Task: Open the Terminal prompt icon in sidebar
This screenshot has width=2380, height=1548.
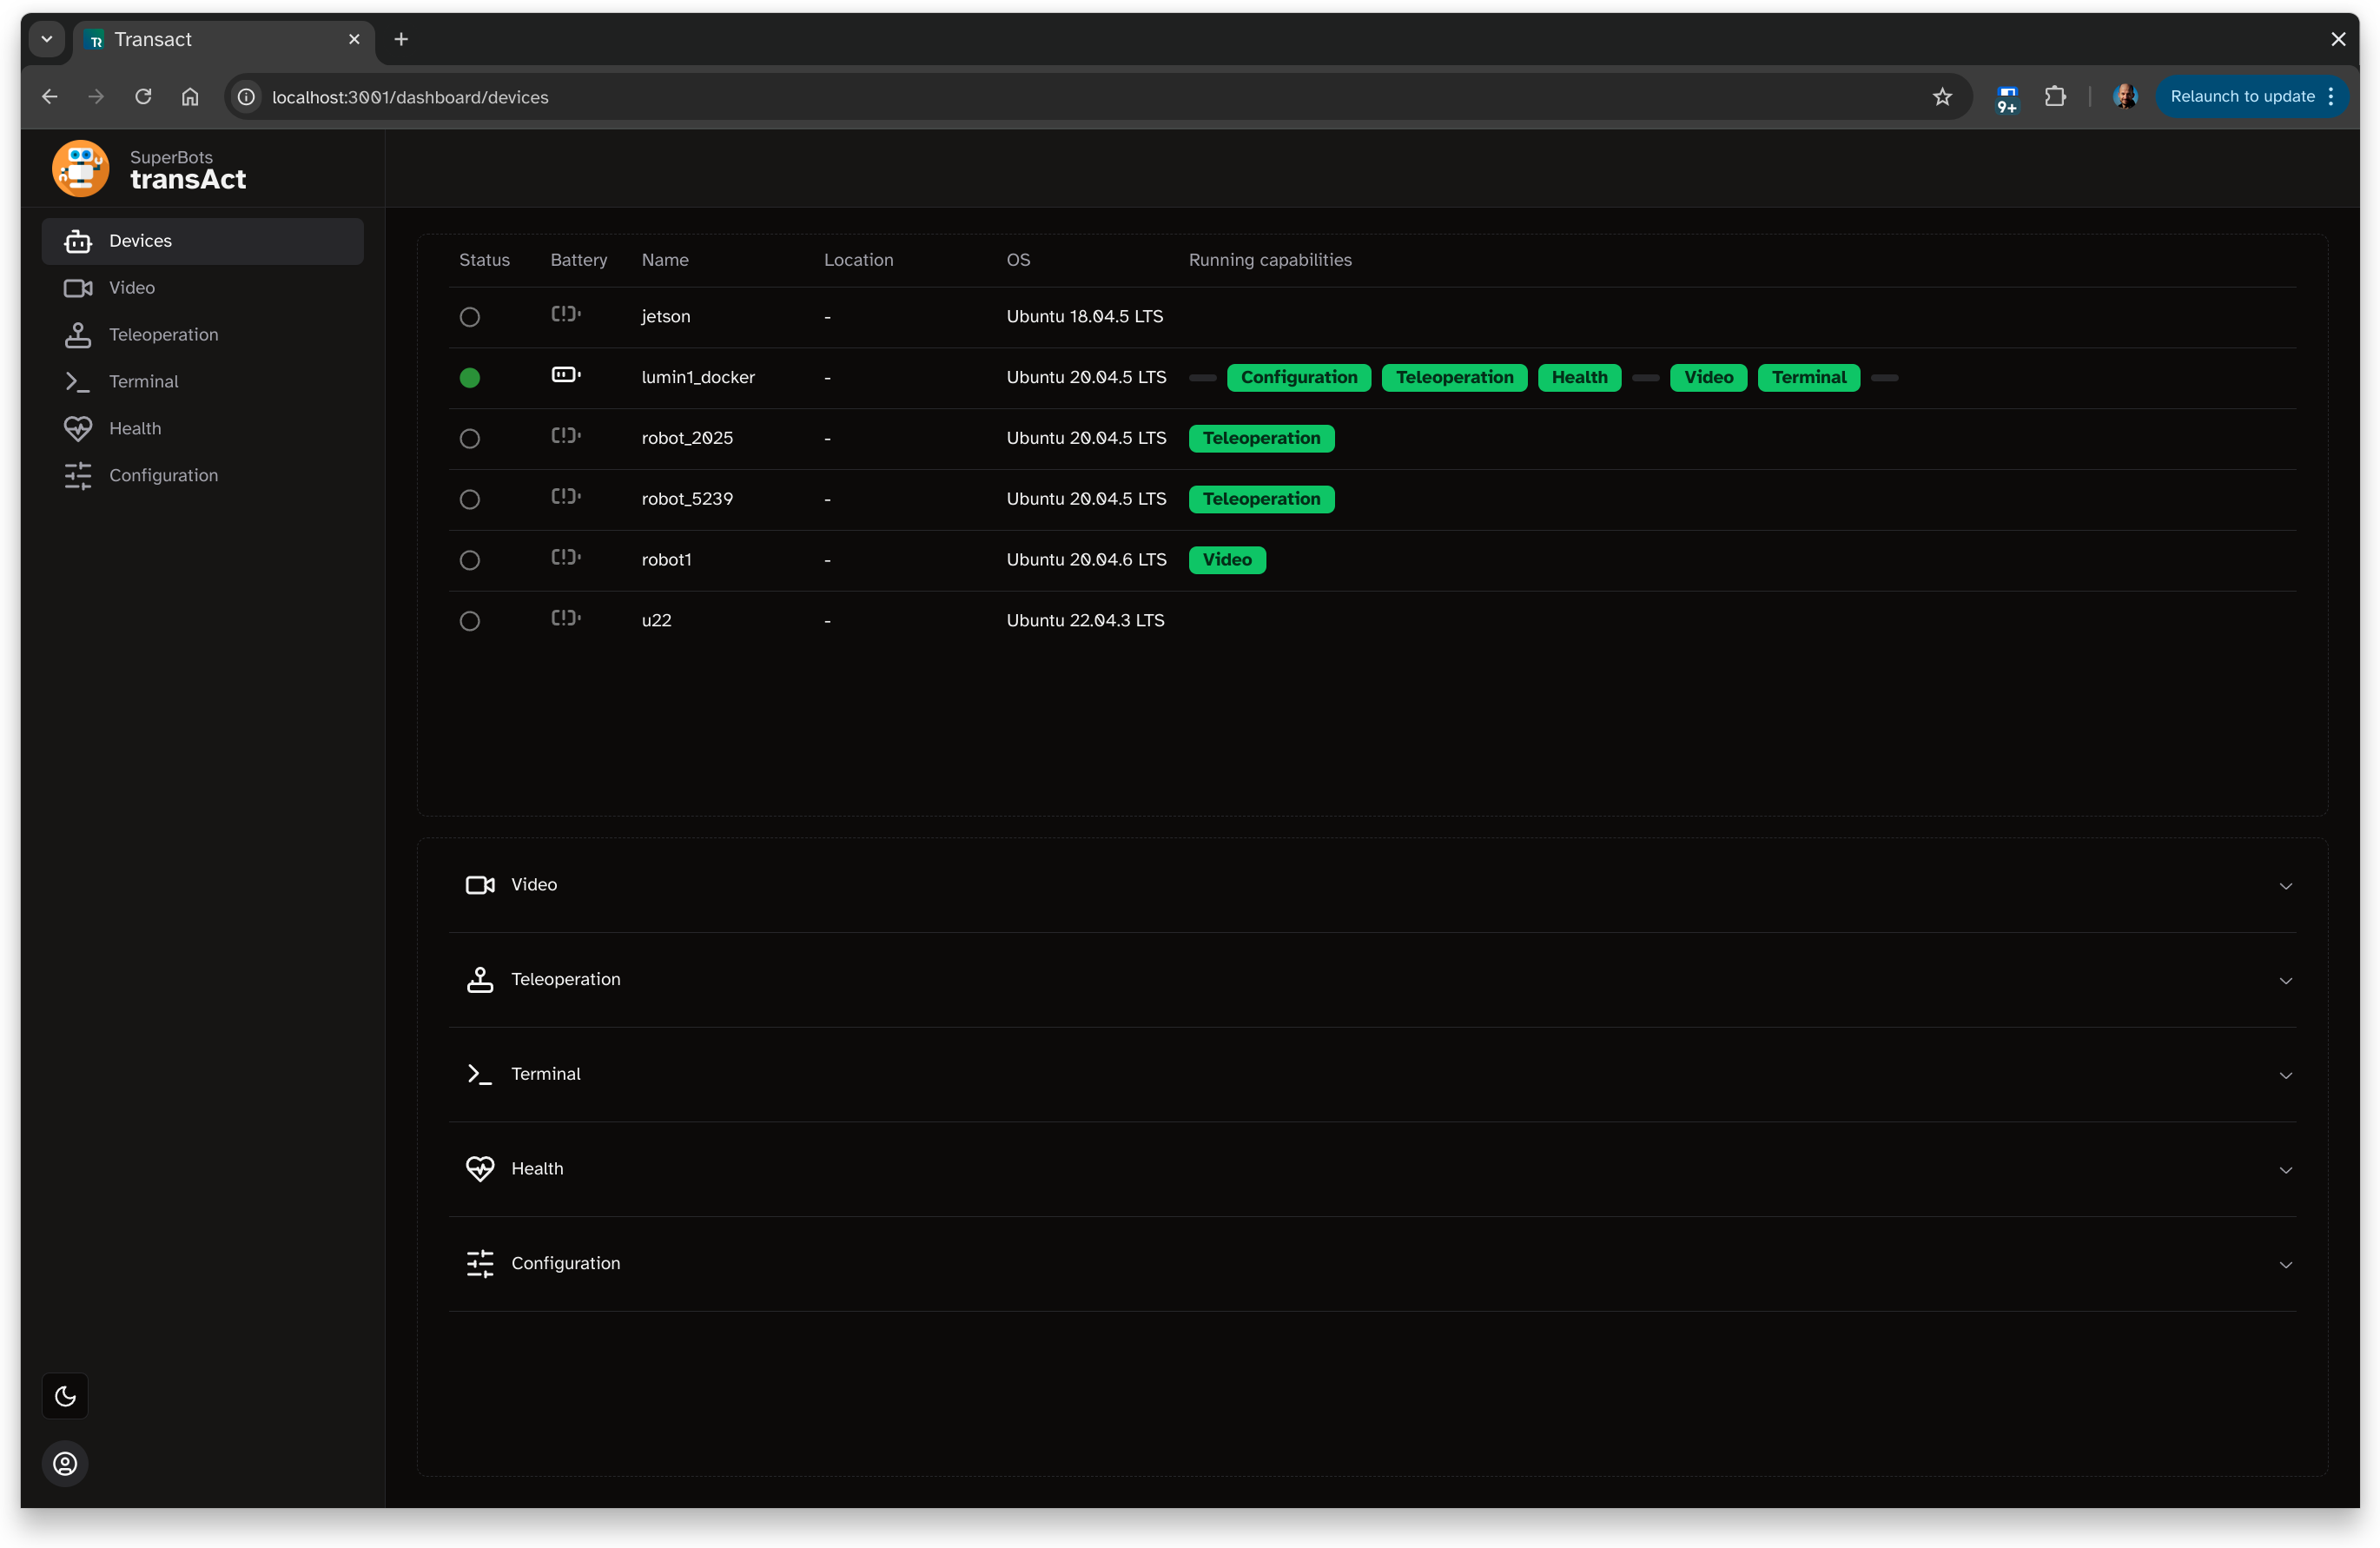Action: pyautogui.click(x=78, y=381)
